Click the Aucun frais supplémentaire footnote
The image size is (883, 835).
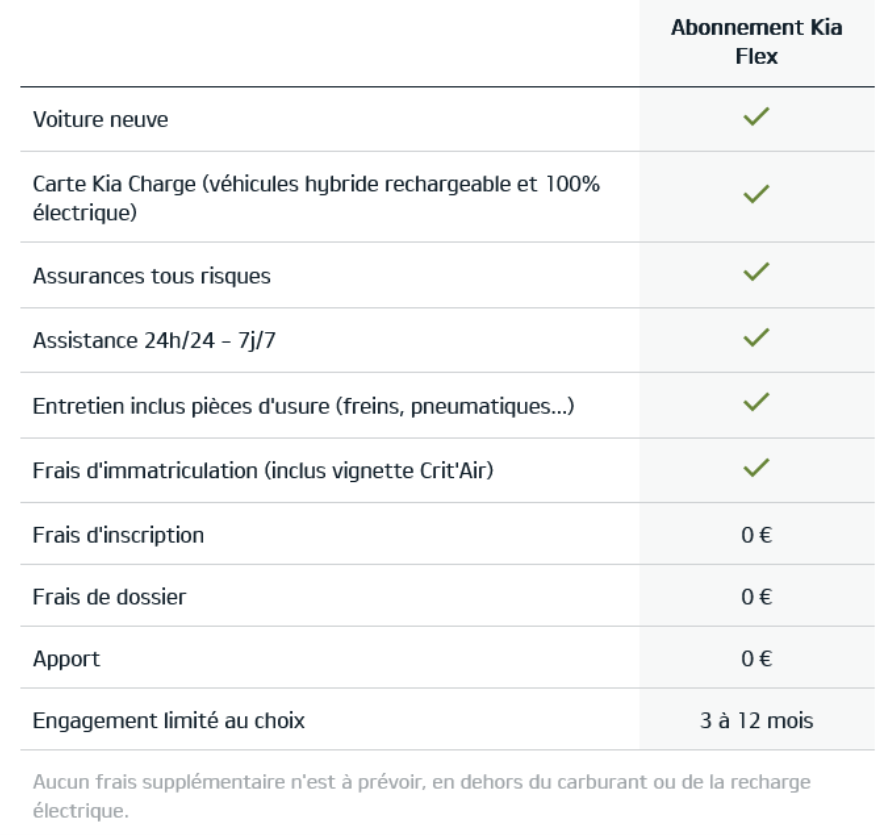pos(421,796)
